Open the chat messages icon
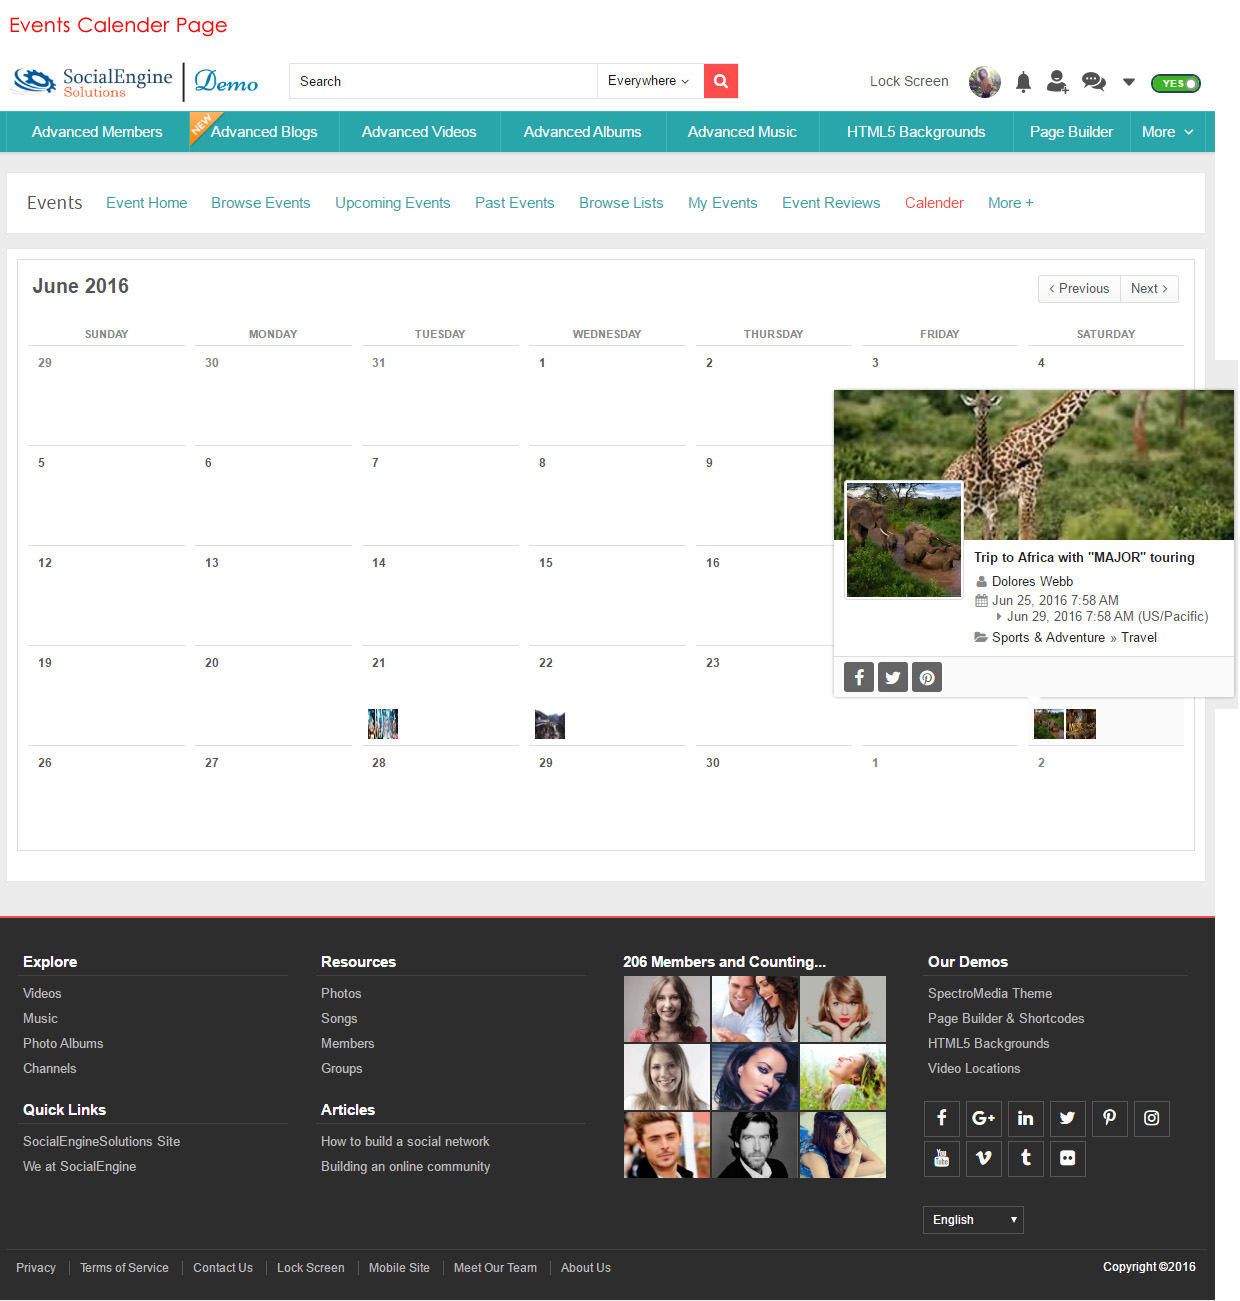This screenshot has height=1301, width=1240. tap(1093, 82)
